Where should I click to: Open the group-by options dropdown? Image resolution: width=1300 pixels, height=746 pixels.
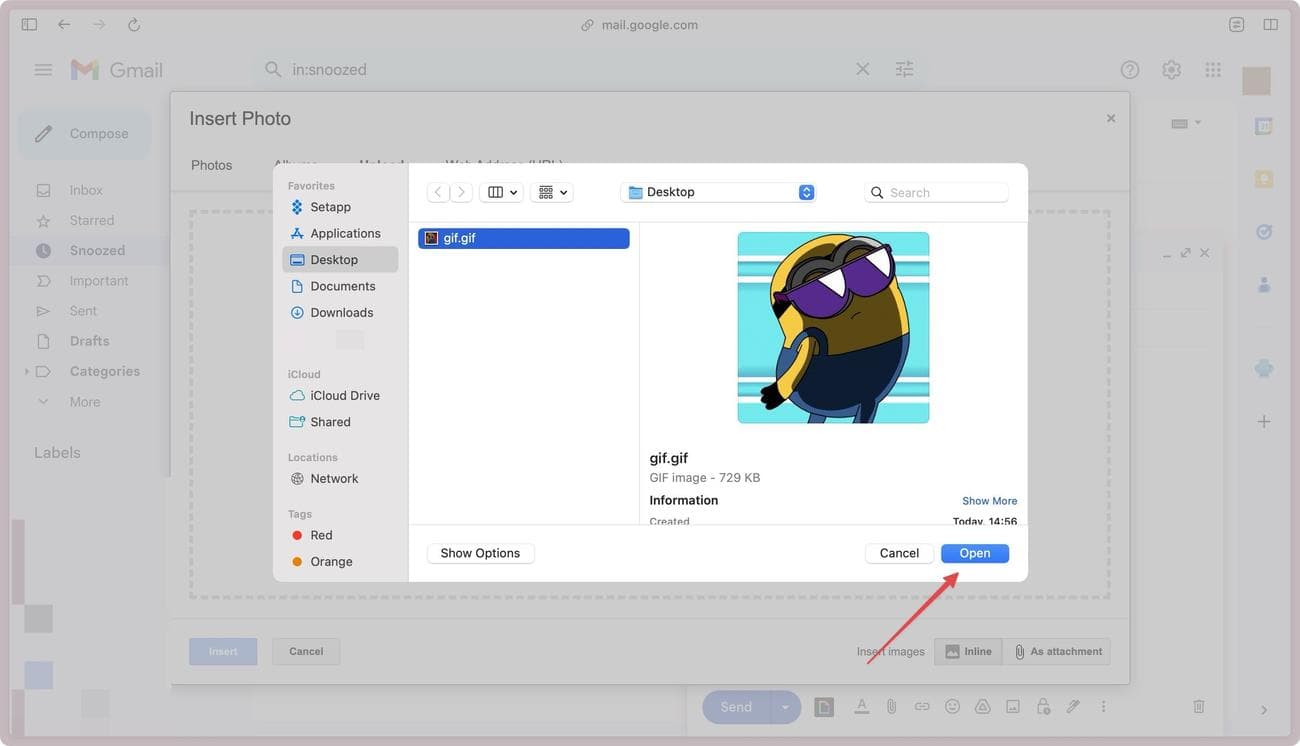(551, 190)
